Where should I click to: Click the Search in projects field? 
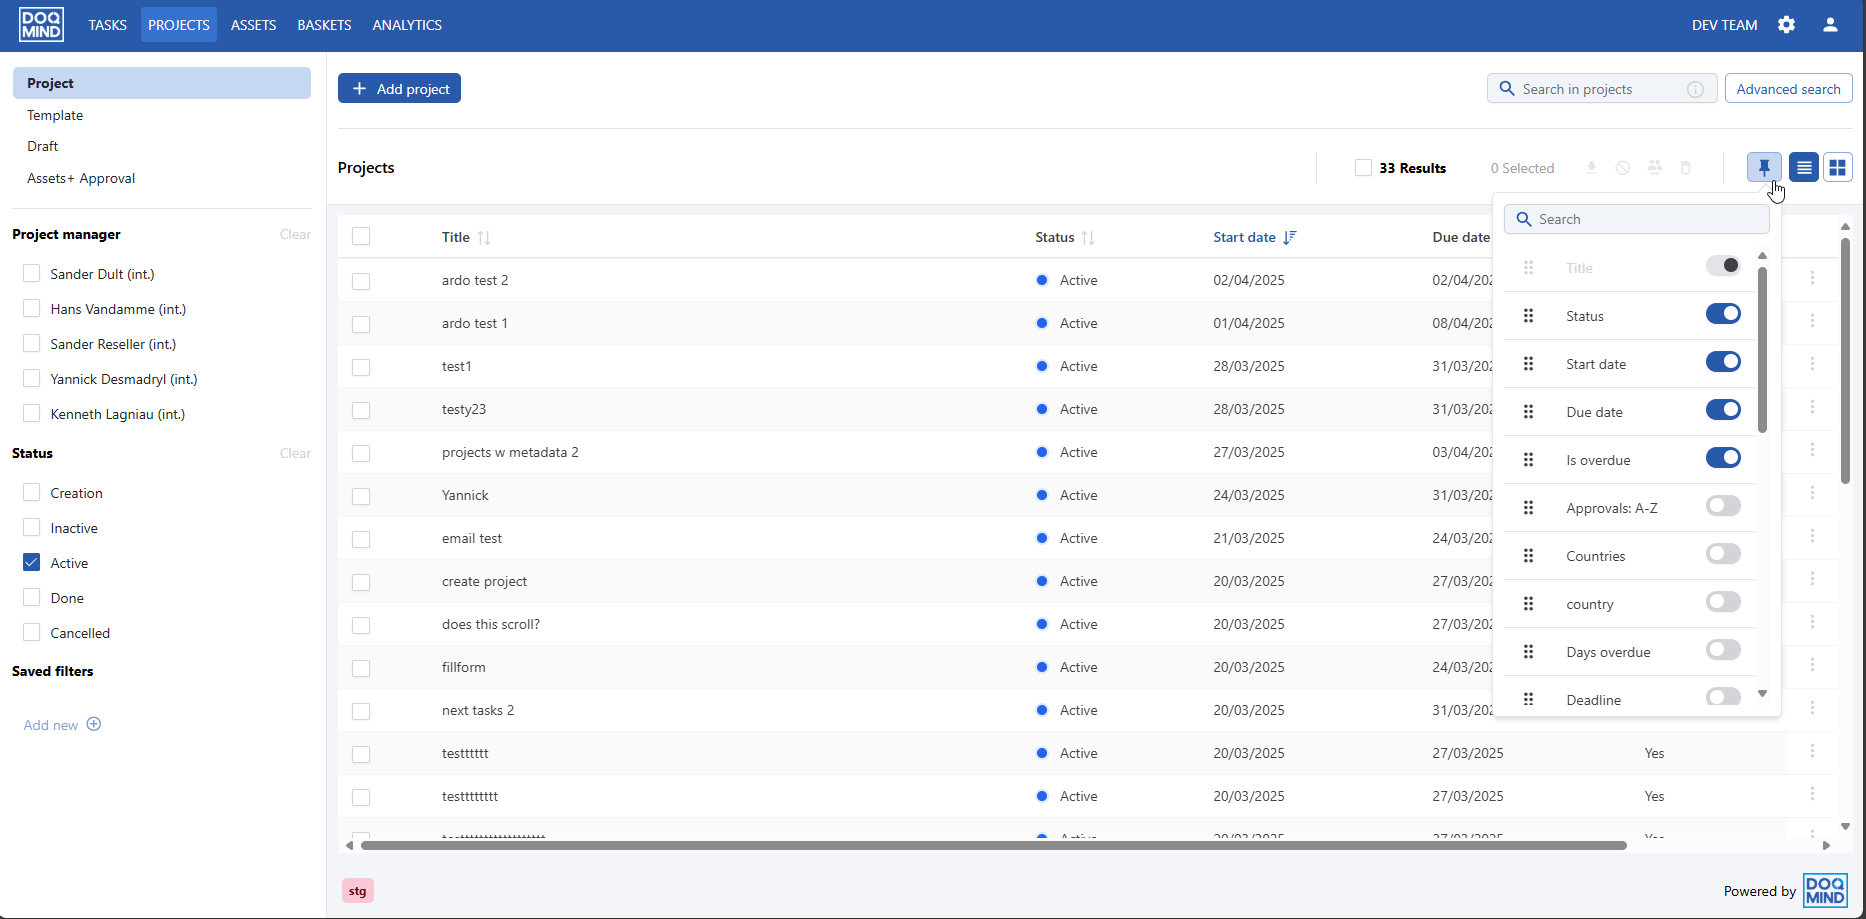click(x=1602, y=88)
